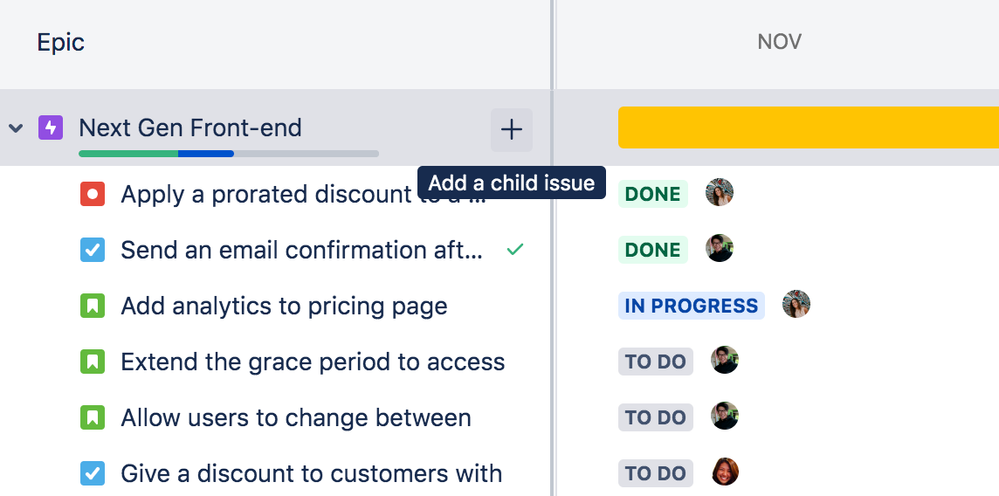
Task: Open the Next Gen Front-end epic
Action: tap(190, 128)
